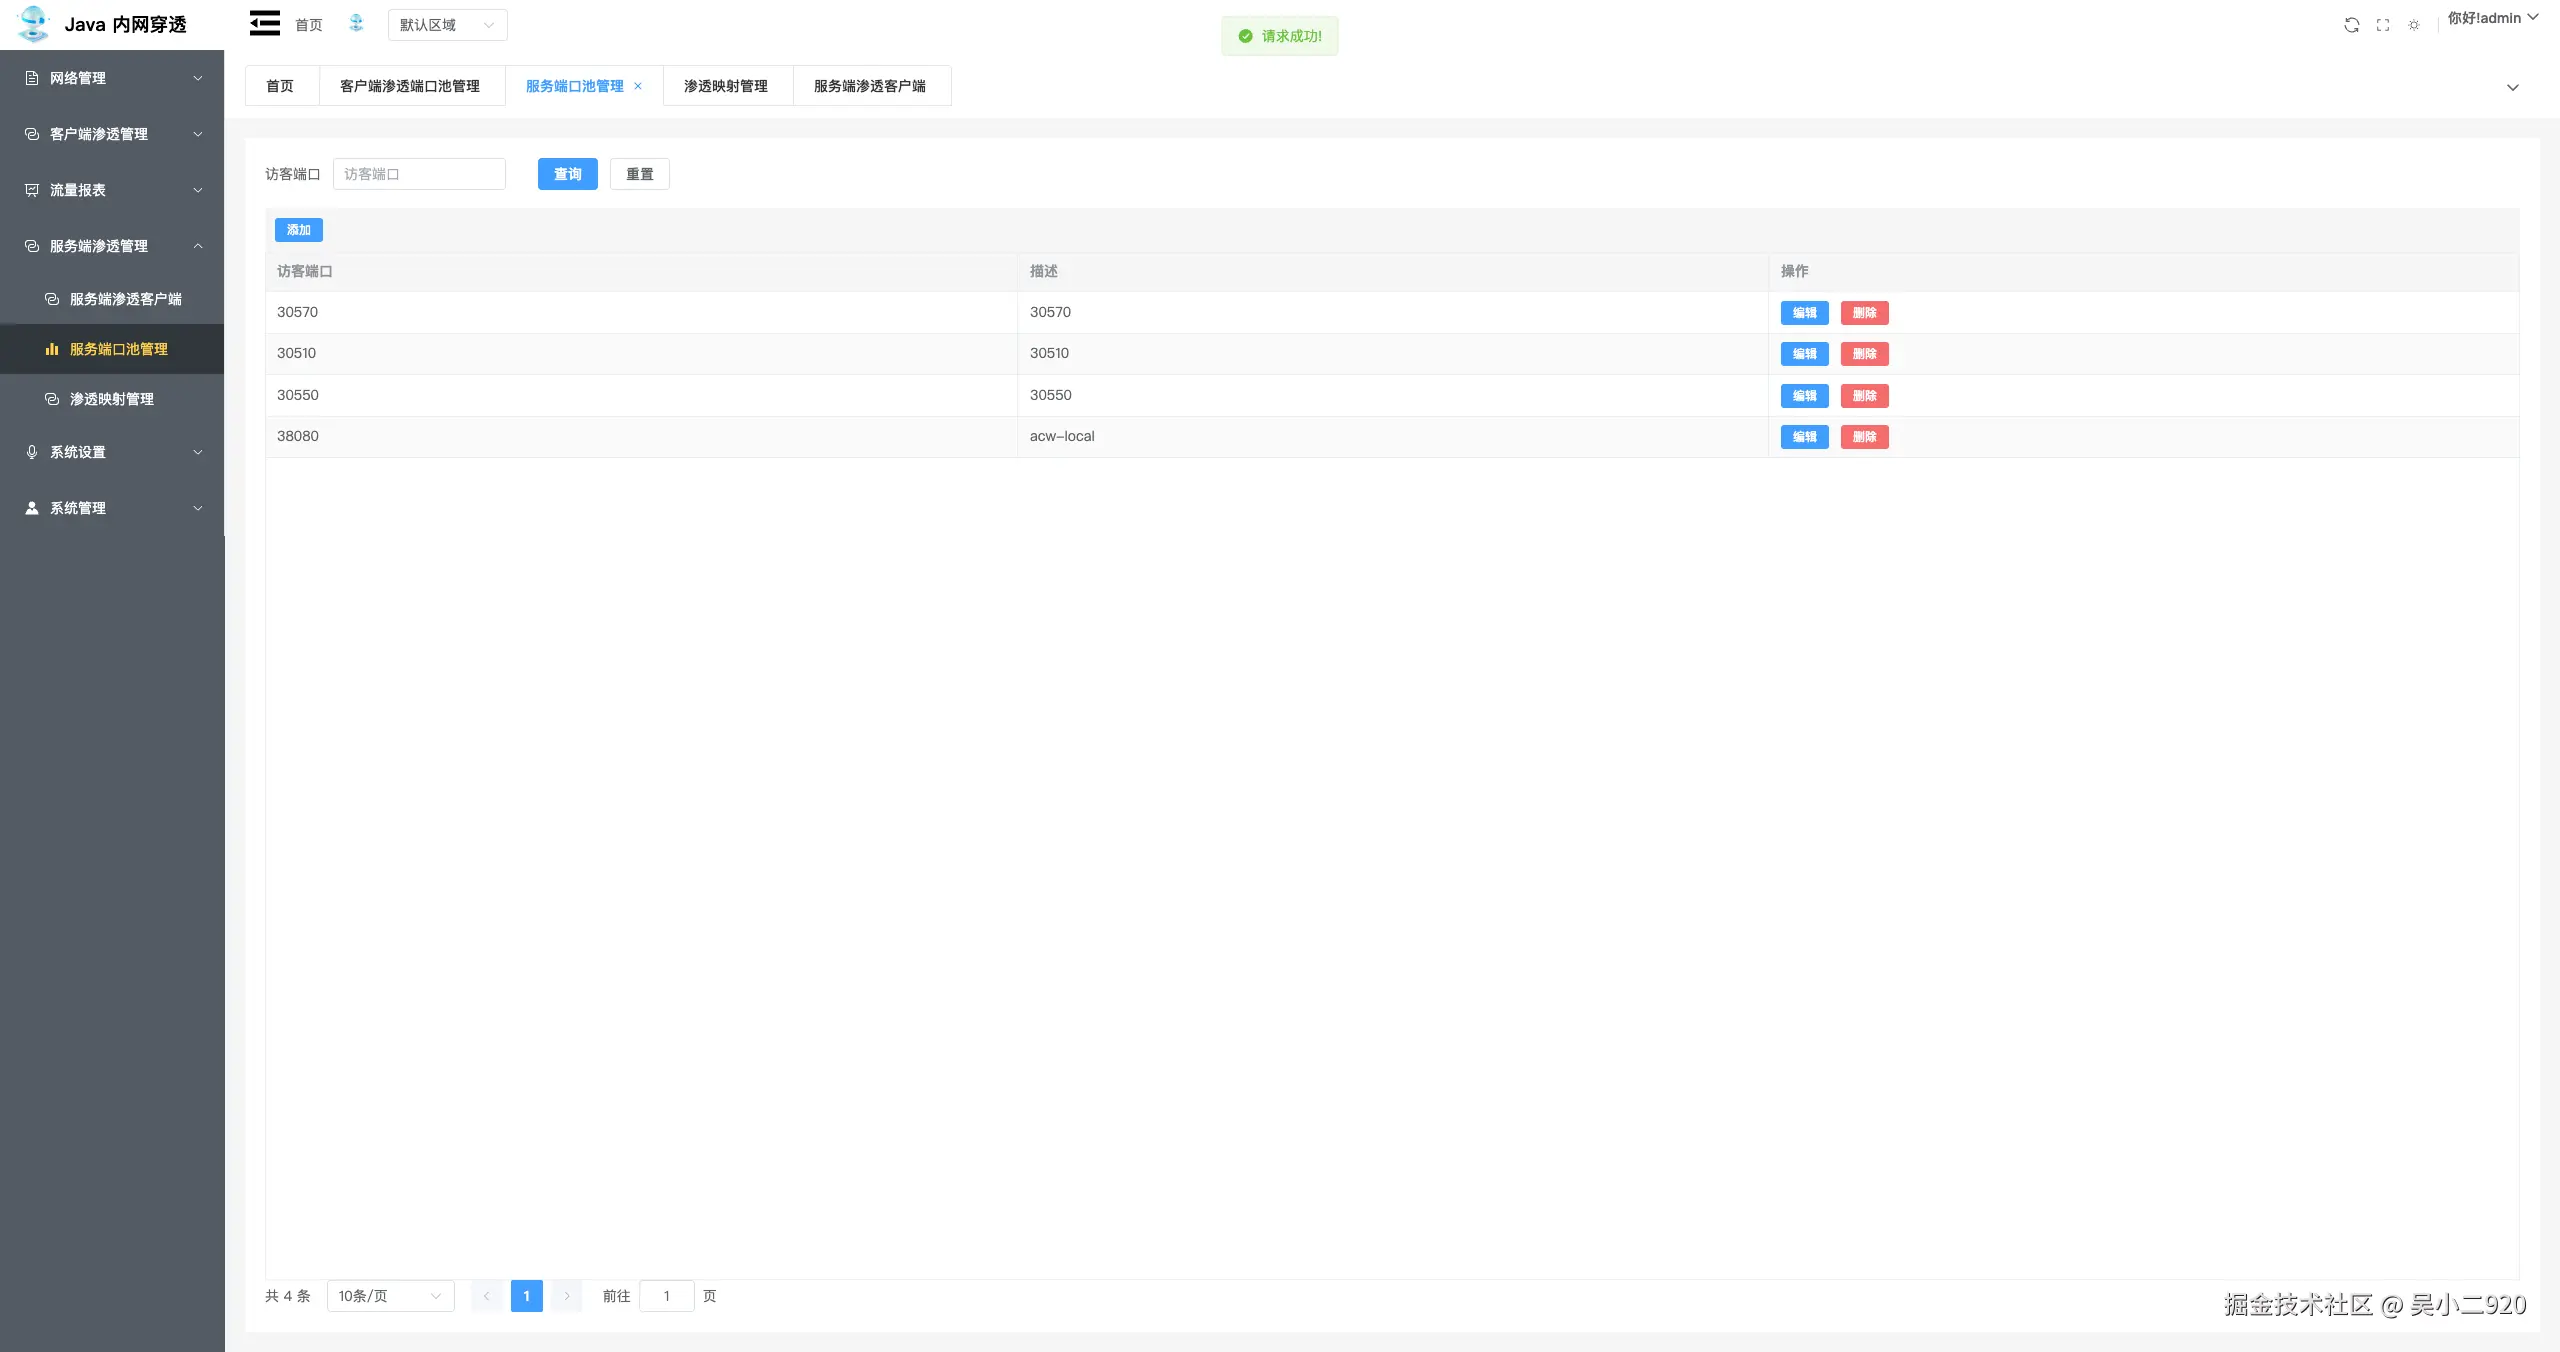
Task: Click the refresh icon in top bar
Action: point(2351,25)
